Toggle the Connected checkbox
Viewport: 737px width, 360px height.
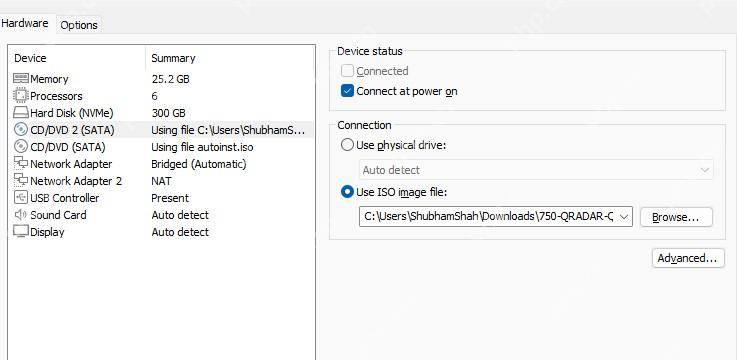point(347,71)
